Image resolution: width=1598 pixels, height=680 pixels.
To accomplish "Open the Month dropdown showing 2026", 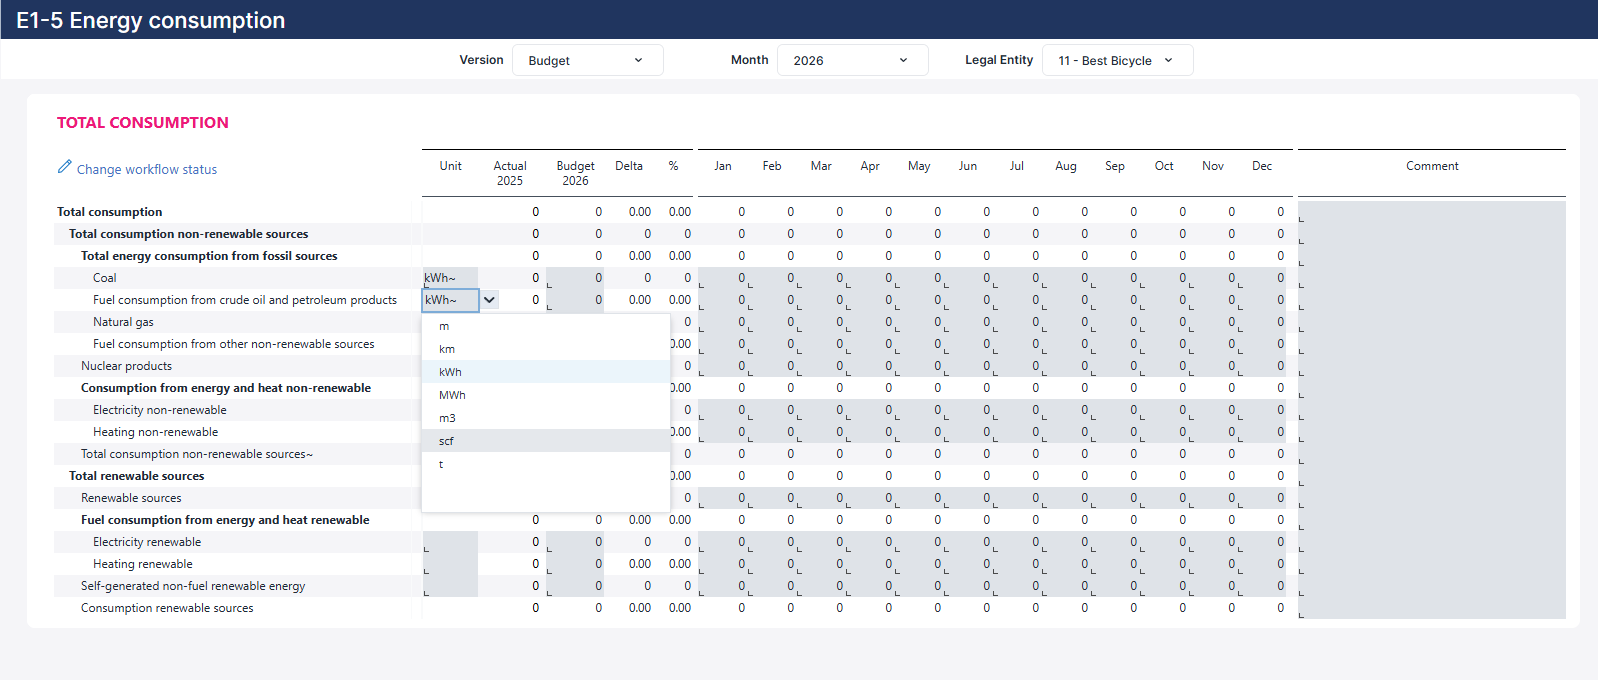I will tap(853, 60).
